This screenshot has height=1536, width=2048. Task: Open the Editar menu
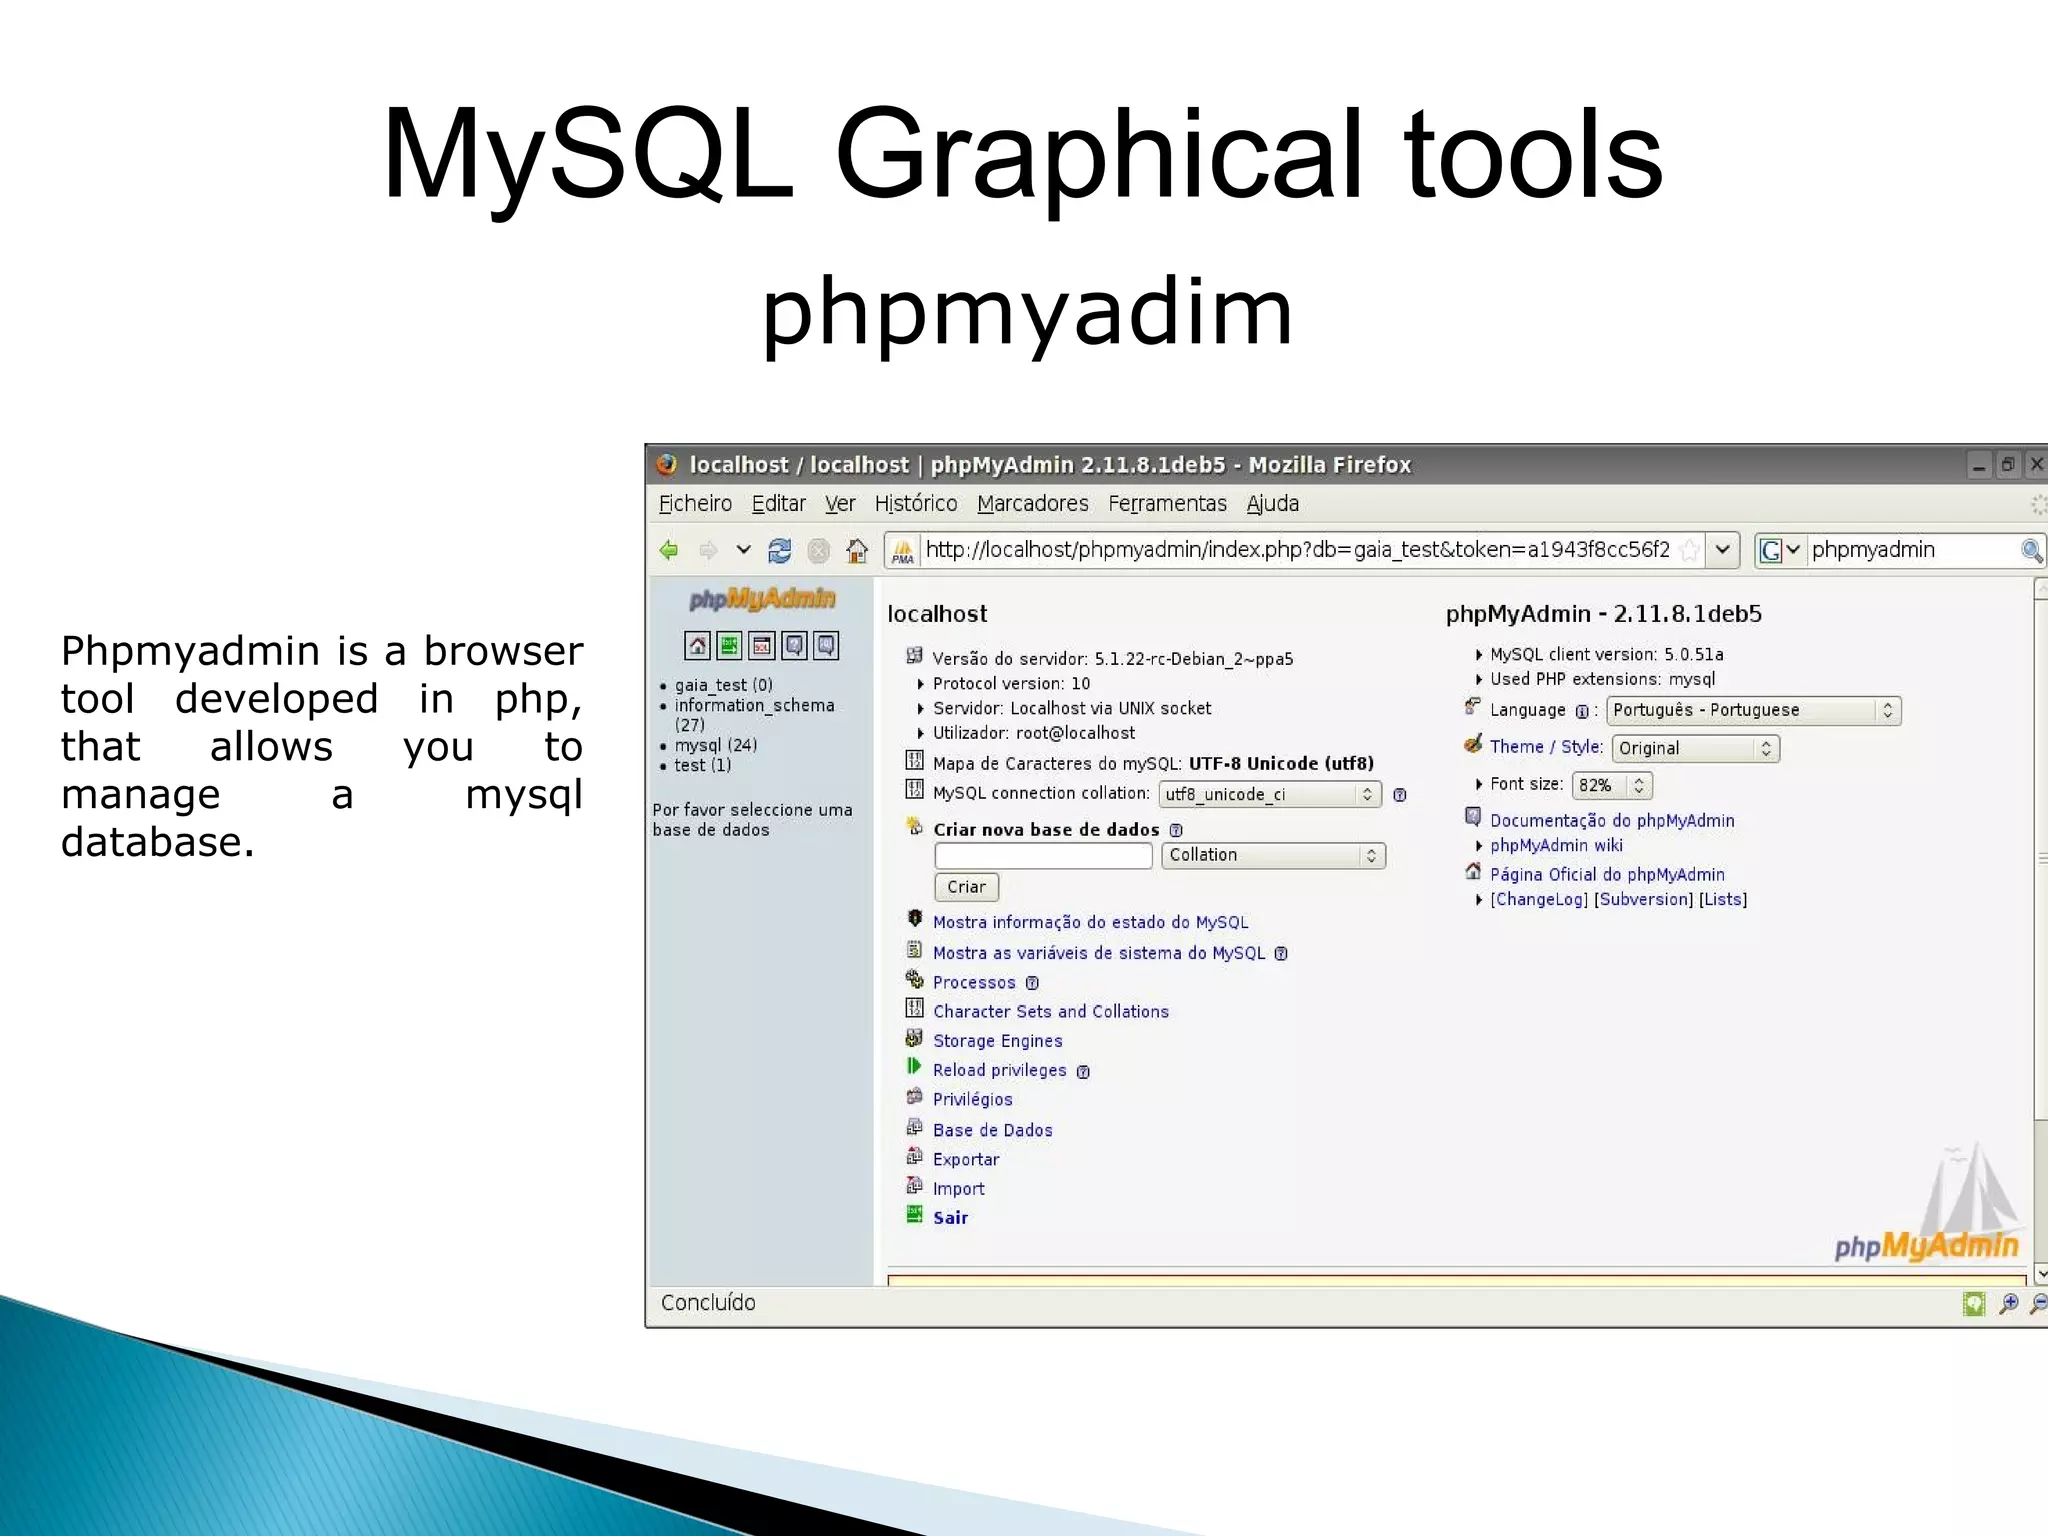pyautogui.click(x=779, y=503)
